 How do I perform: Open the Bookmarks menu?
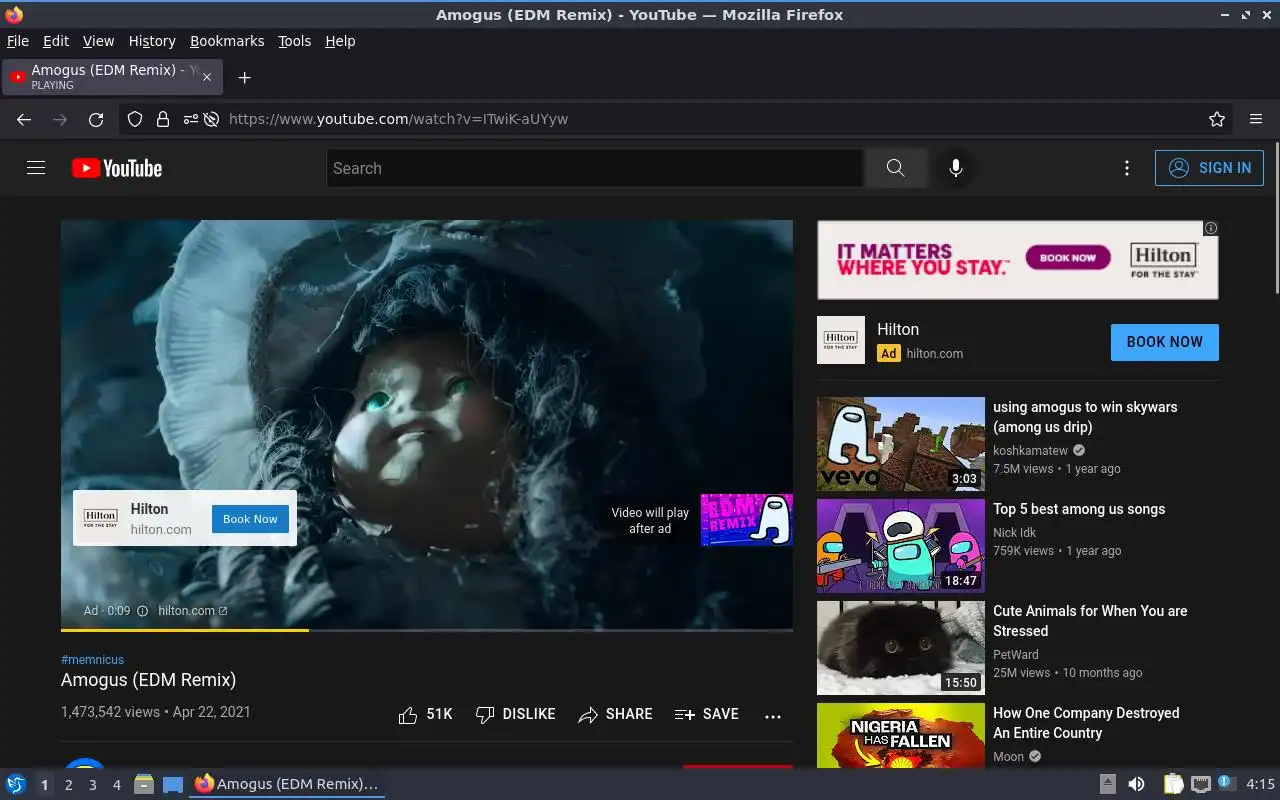(x=227, y=41)
